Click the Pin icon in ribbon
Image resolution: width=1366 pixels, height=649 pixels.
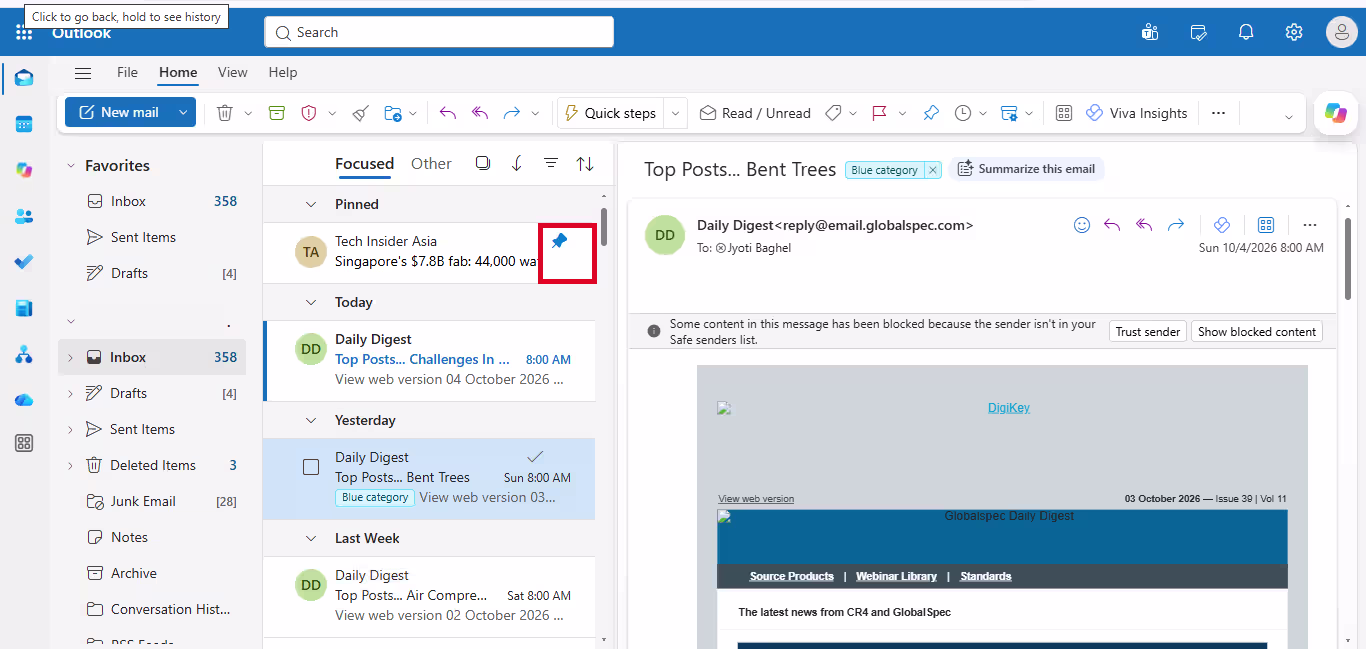click(931, 113)
